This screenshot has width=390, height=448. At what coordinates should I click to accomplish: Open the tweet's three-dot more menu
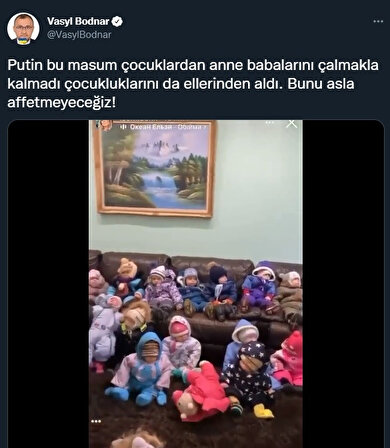pyautogui.click(x=378, y=21)
